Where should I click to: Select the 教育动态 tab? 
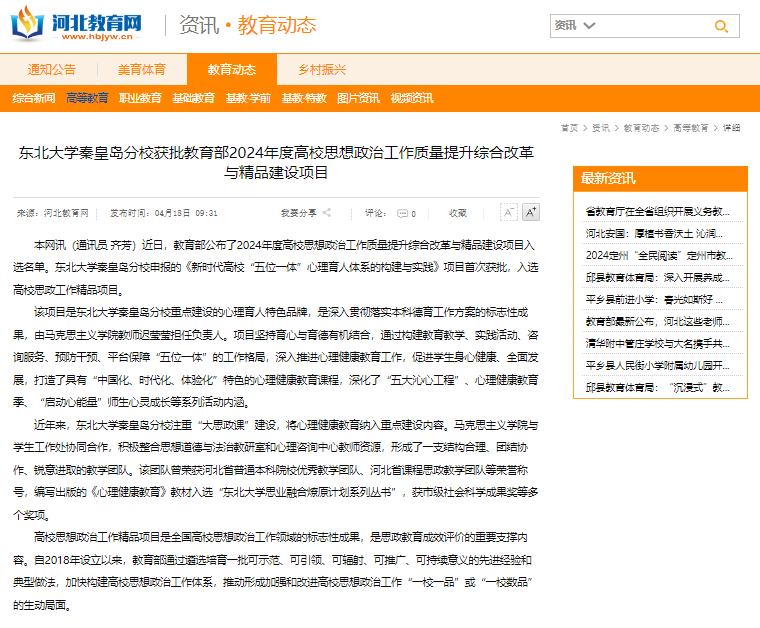[x=232, y=70]
